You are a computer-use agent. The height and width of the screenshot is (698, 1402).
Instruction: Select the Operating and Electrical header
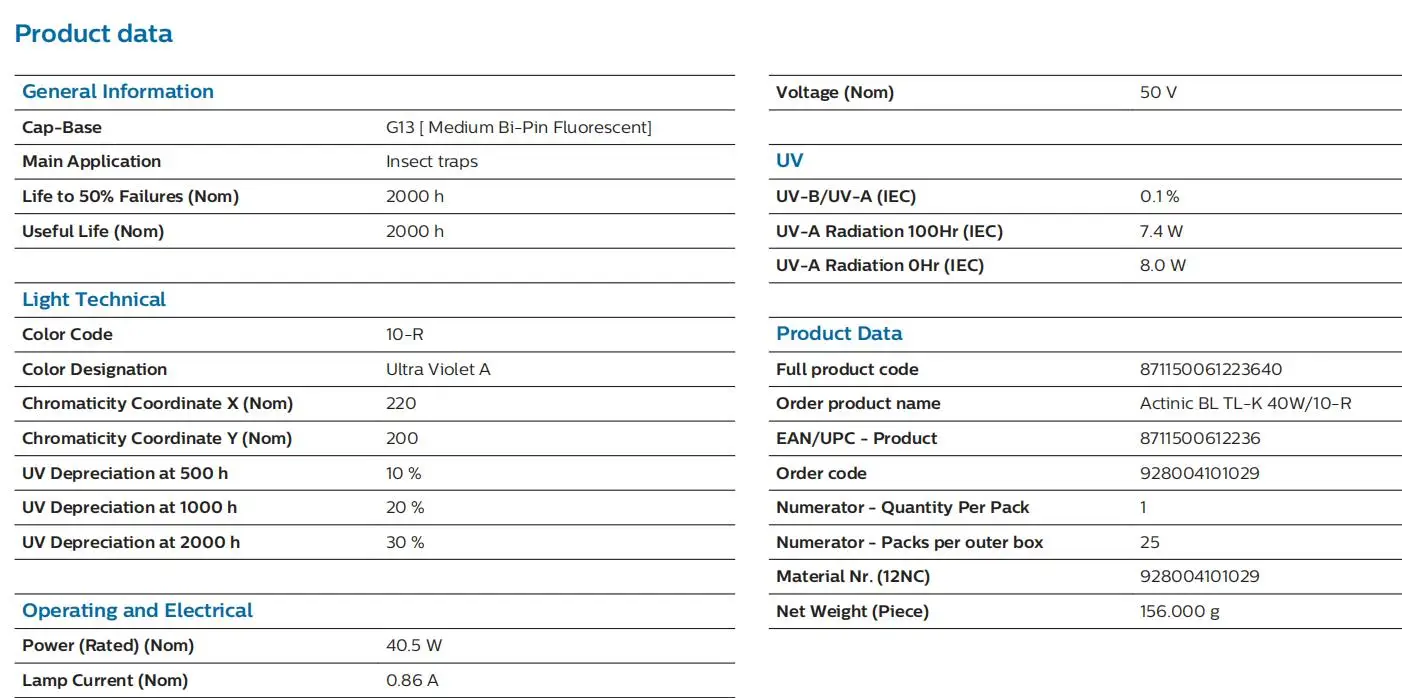[137, 610]
